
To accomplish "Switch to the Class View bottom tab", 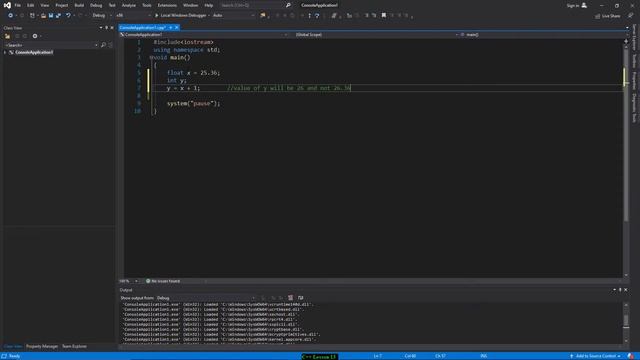I will (13, 346).
